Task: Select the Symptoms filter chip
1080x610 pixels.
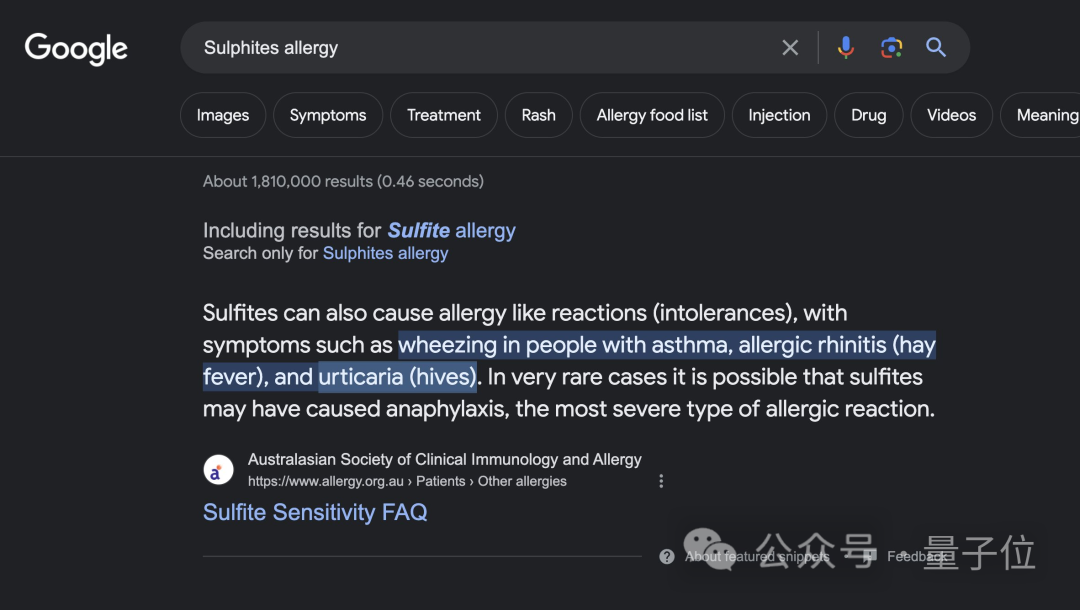Action: tap(328, 115)
